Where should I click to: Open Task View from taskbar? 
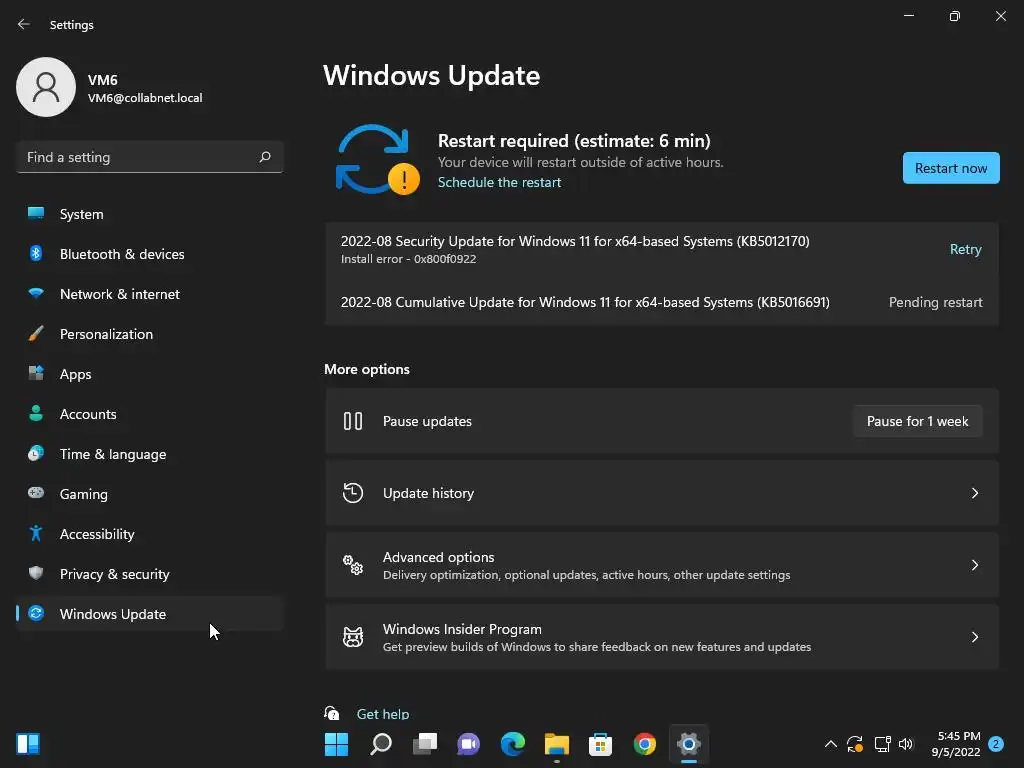(425, 744)
